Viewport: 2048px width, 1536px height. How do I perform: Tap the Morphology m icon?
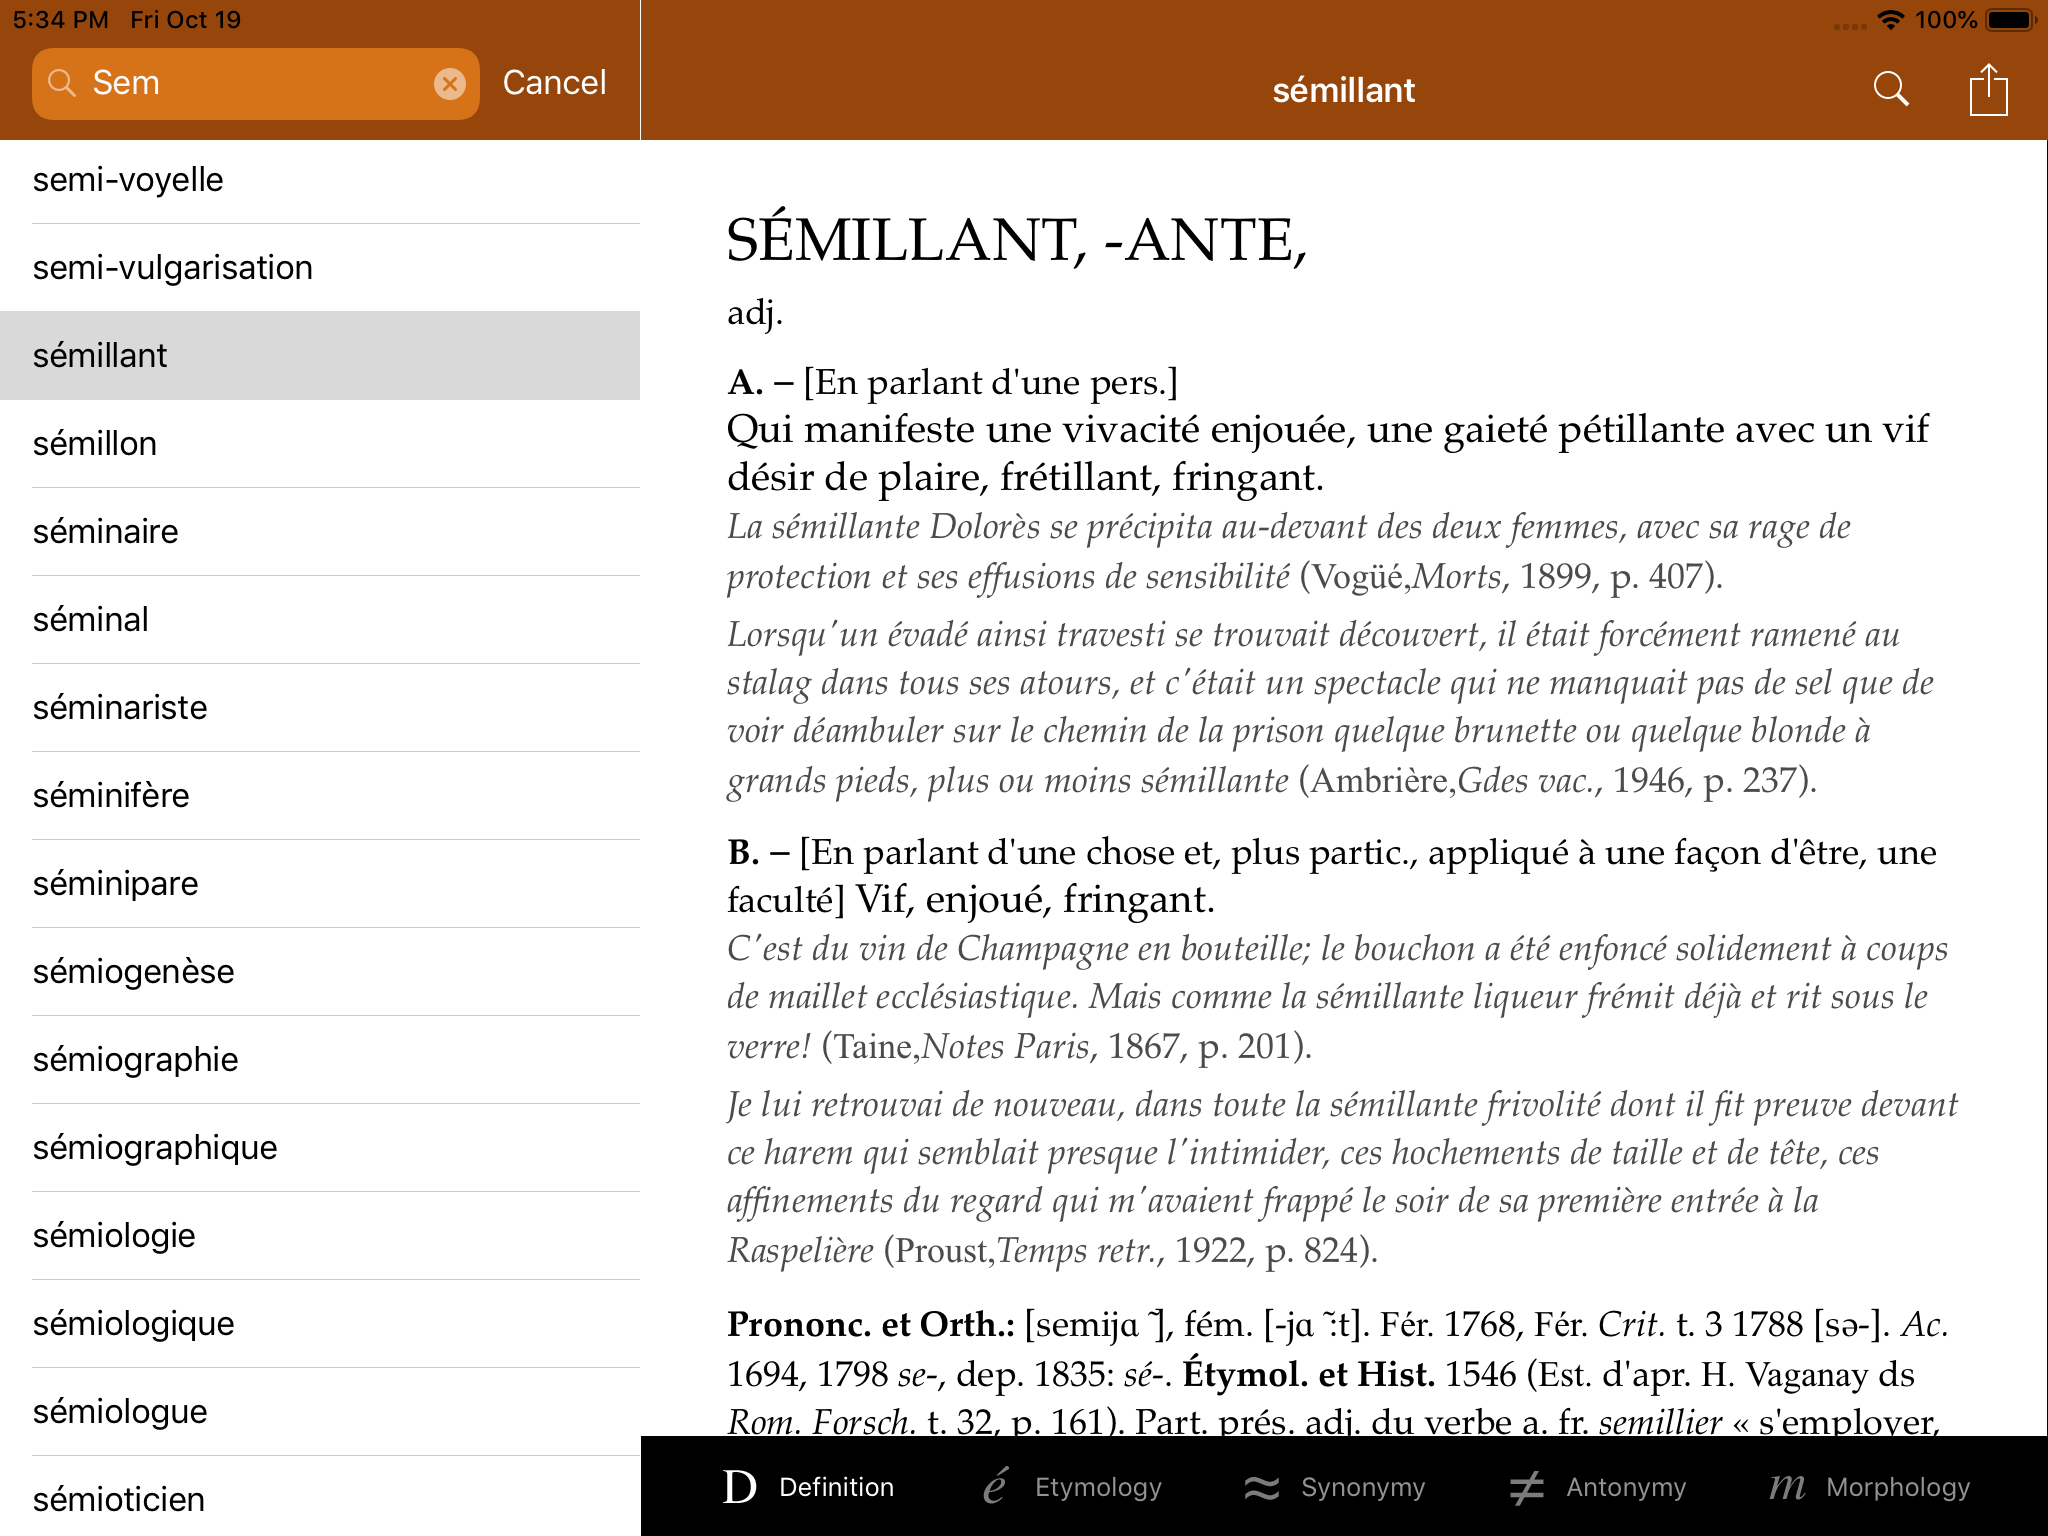click(x=1787, y=1487)
